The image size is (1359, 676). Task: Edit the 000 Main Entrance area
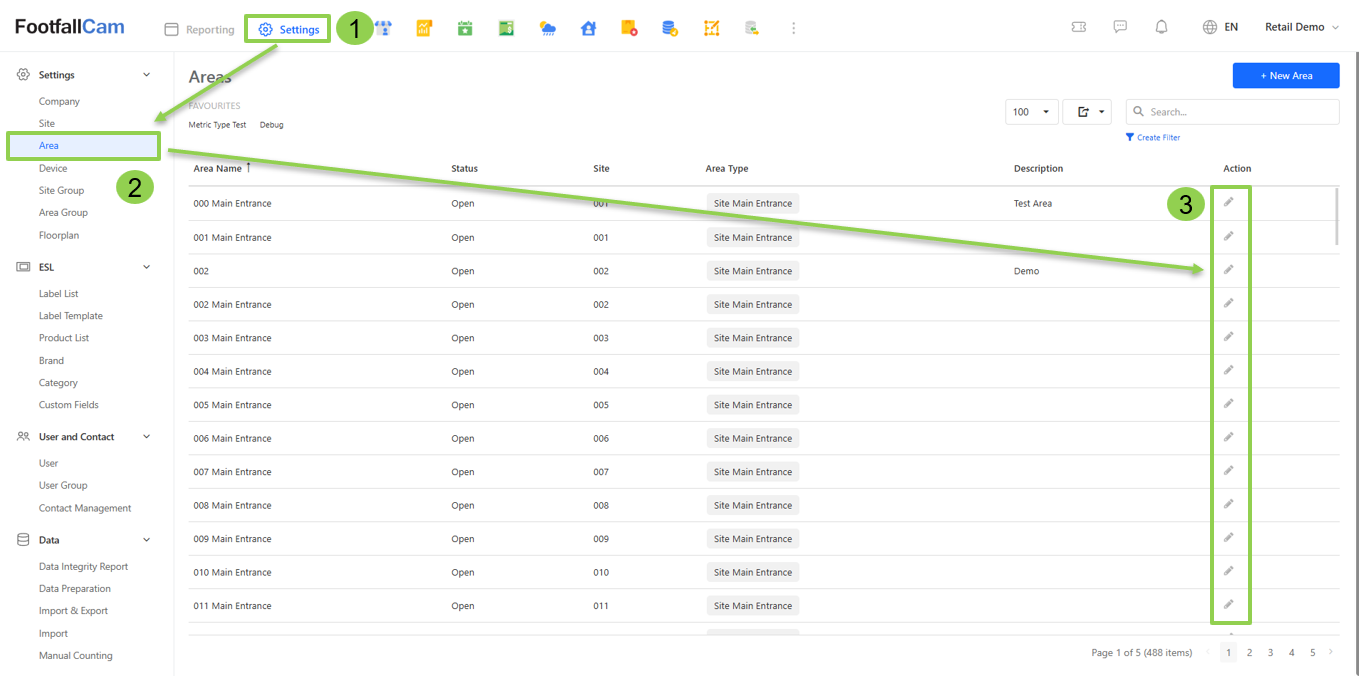point(1229,202)
